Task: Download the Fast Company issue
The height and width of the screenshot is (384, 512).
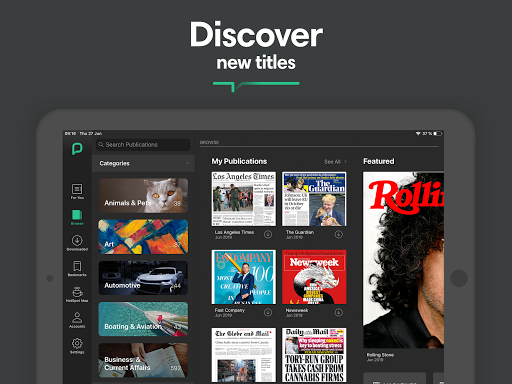Action: 268,312
